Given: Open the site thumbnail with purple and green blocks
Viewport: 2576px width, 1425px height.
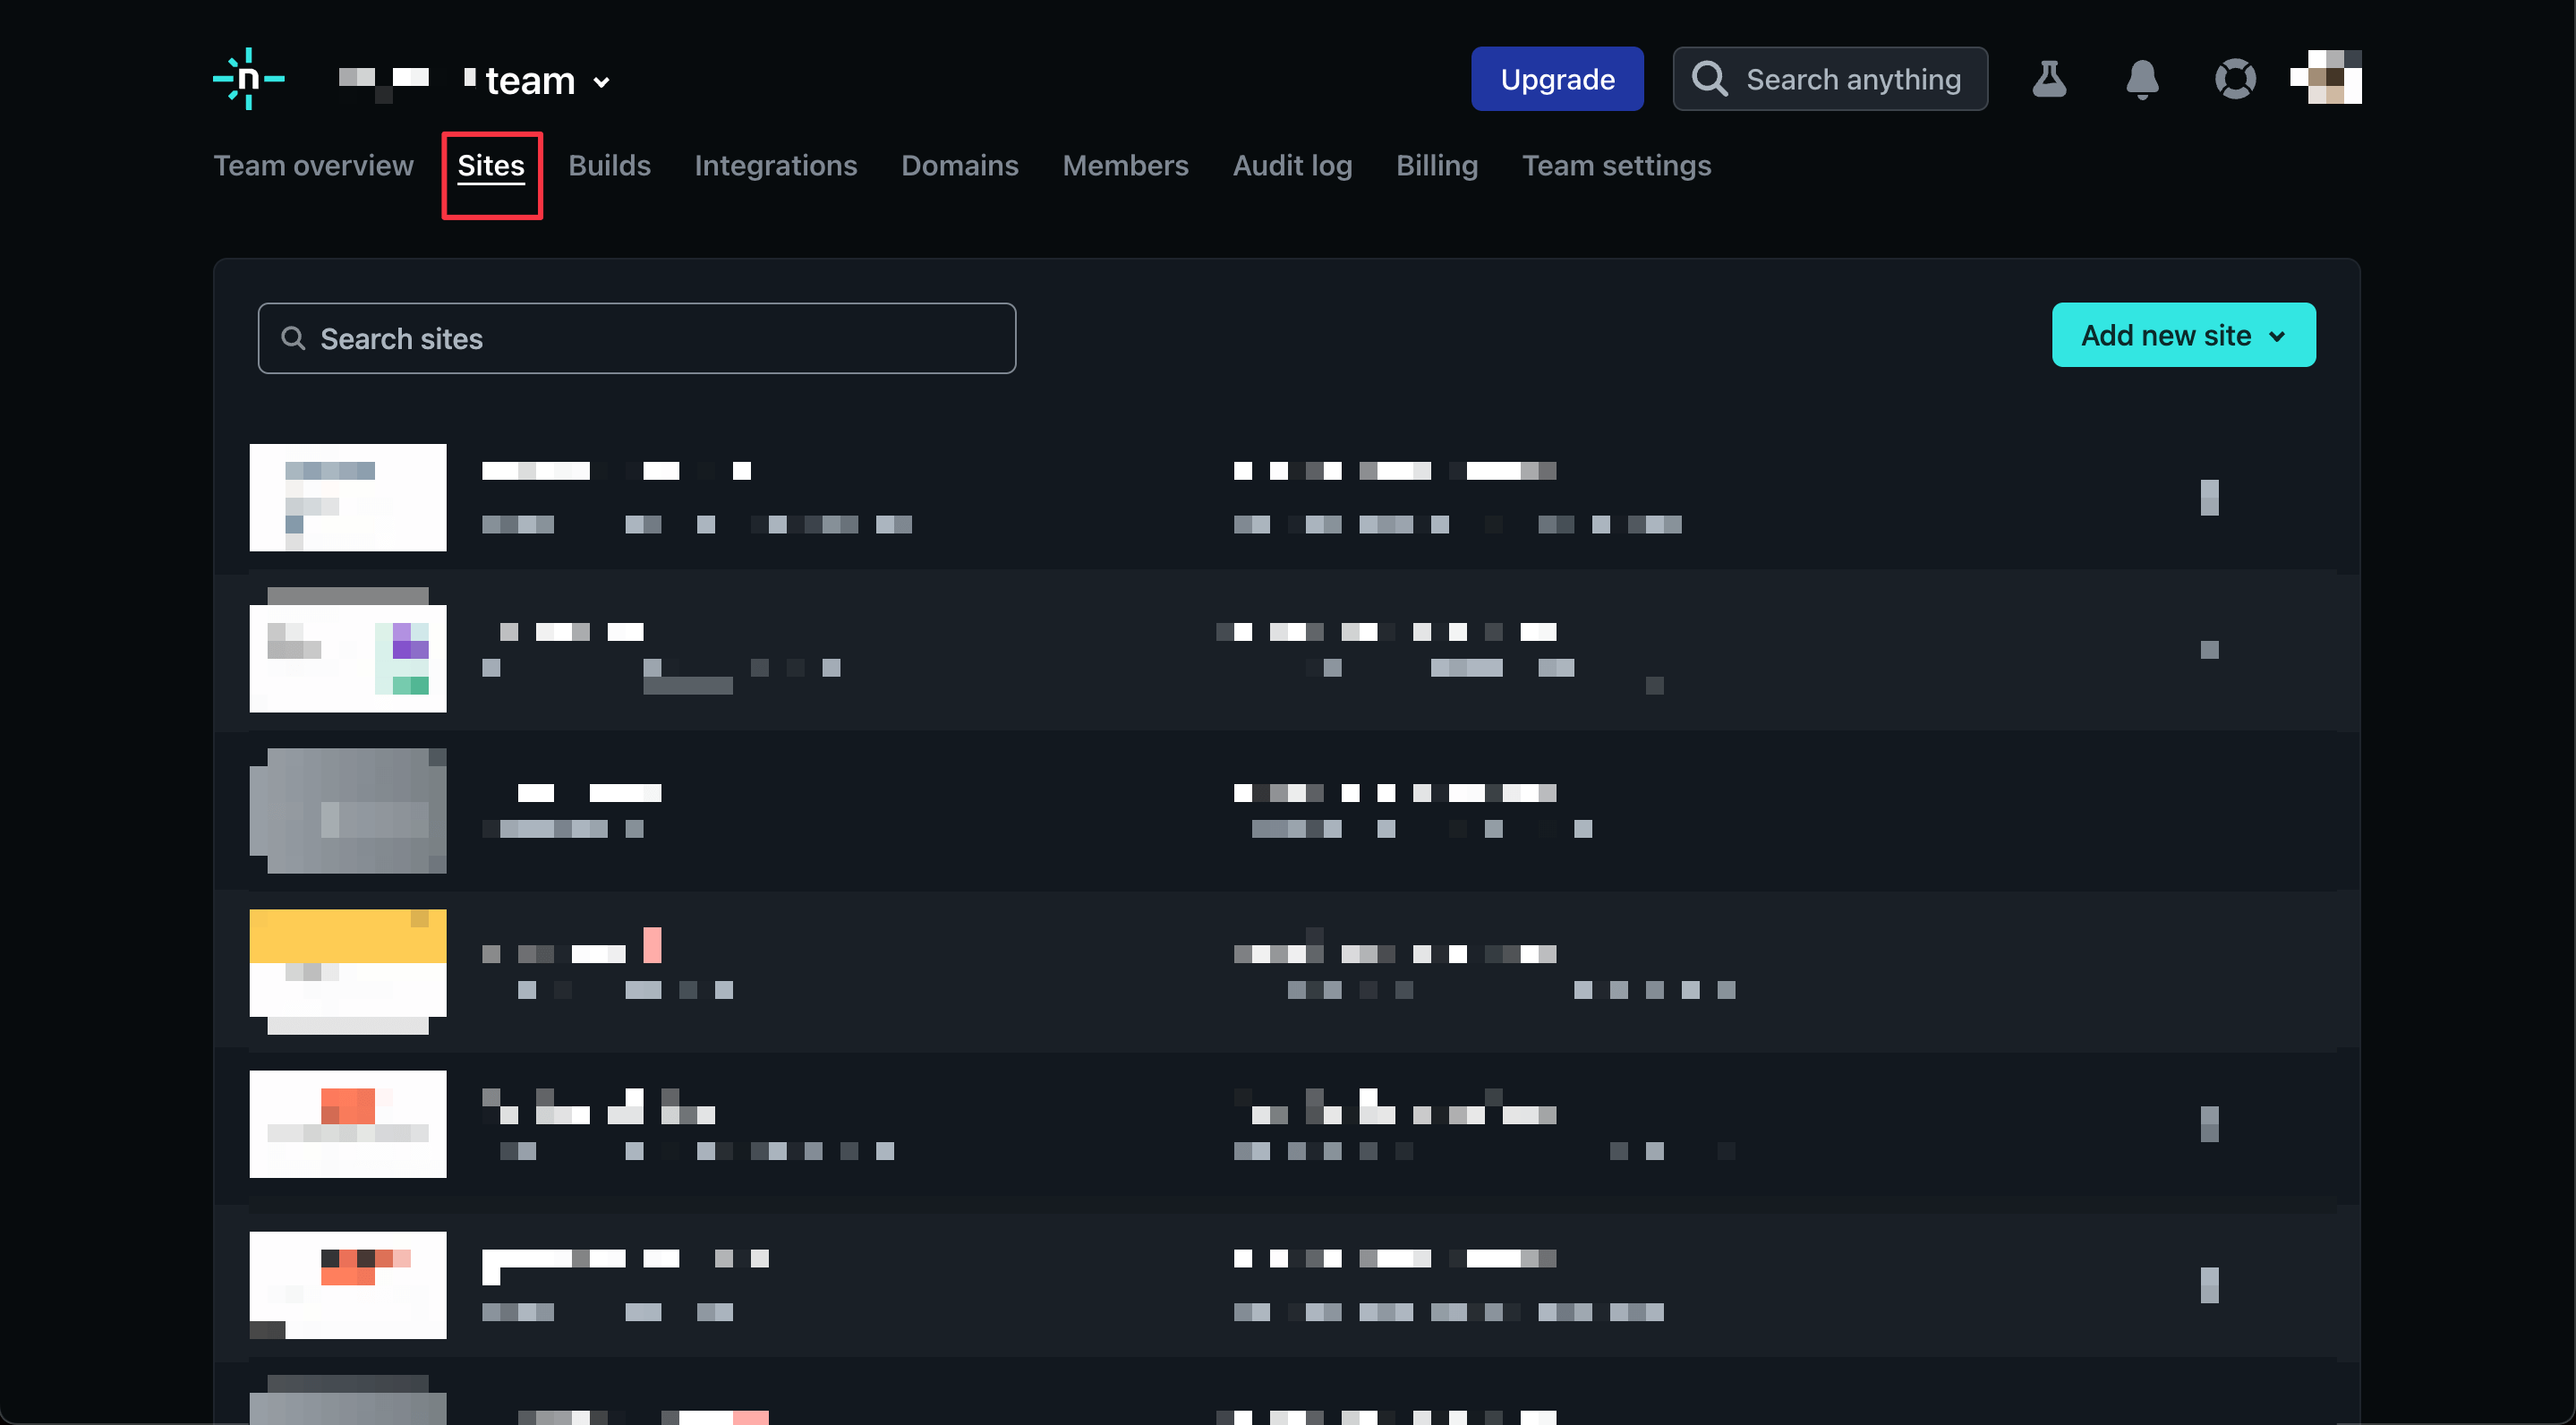Looking at the screenshot, I should click(x=348, y=650).
